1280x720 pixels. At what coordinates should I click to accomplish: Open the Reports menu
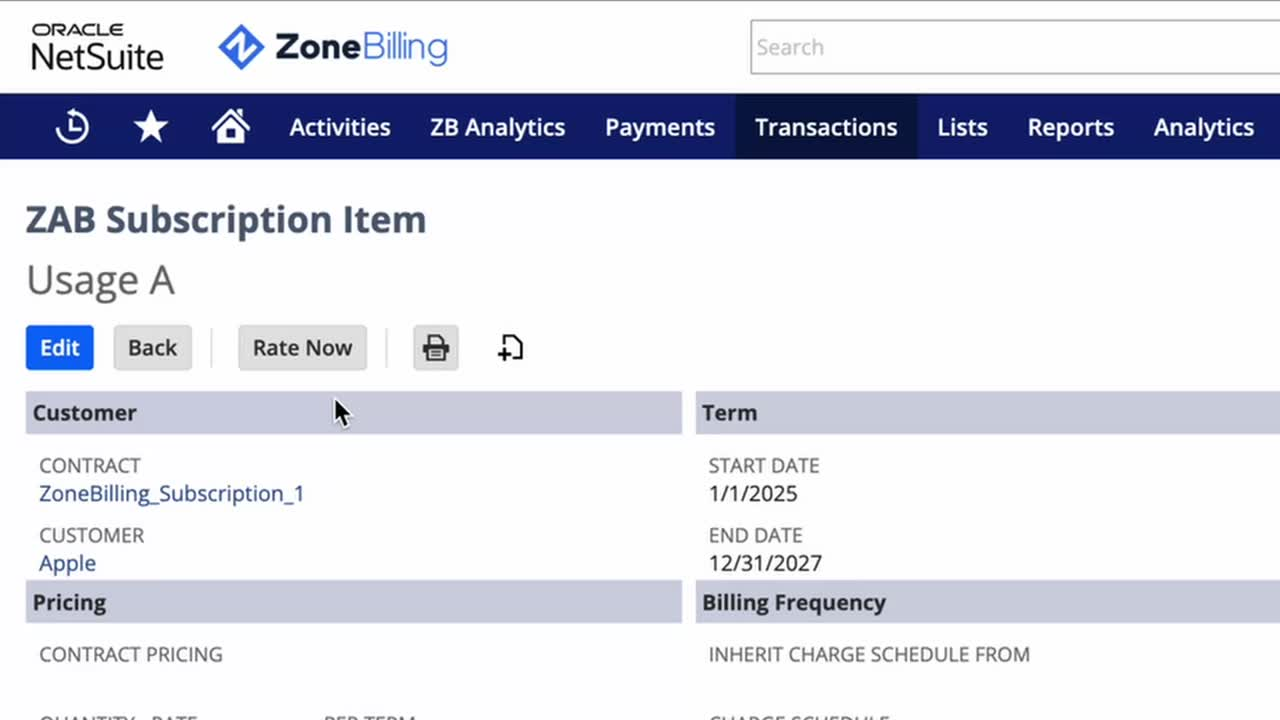[1070, 127]
